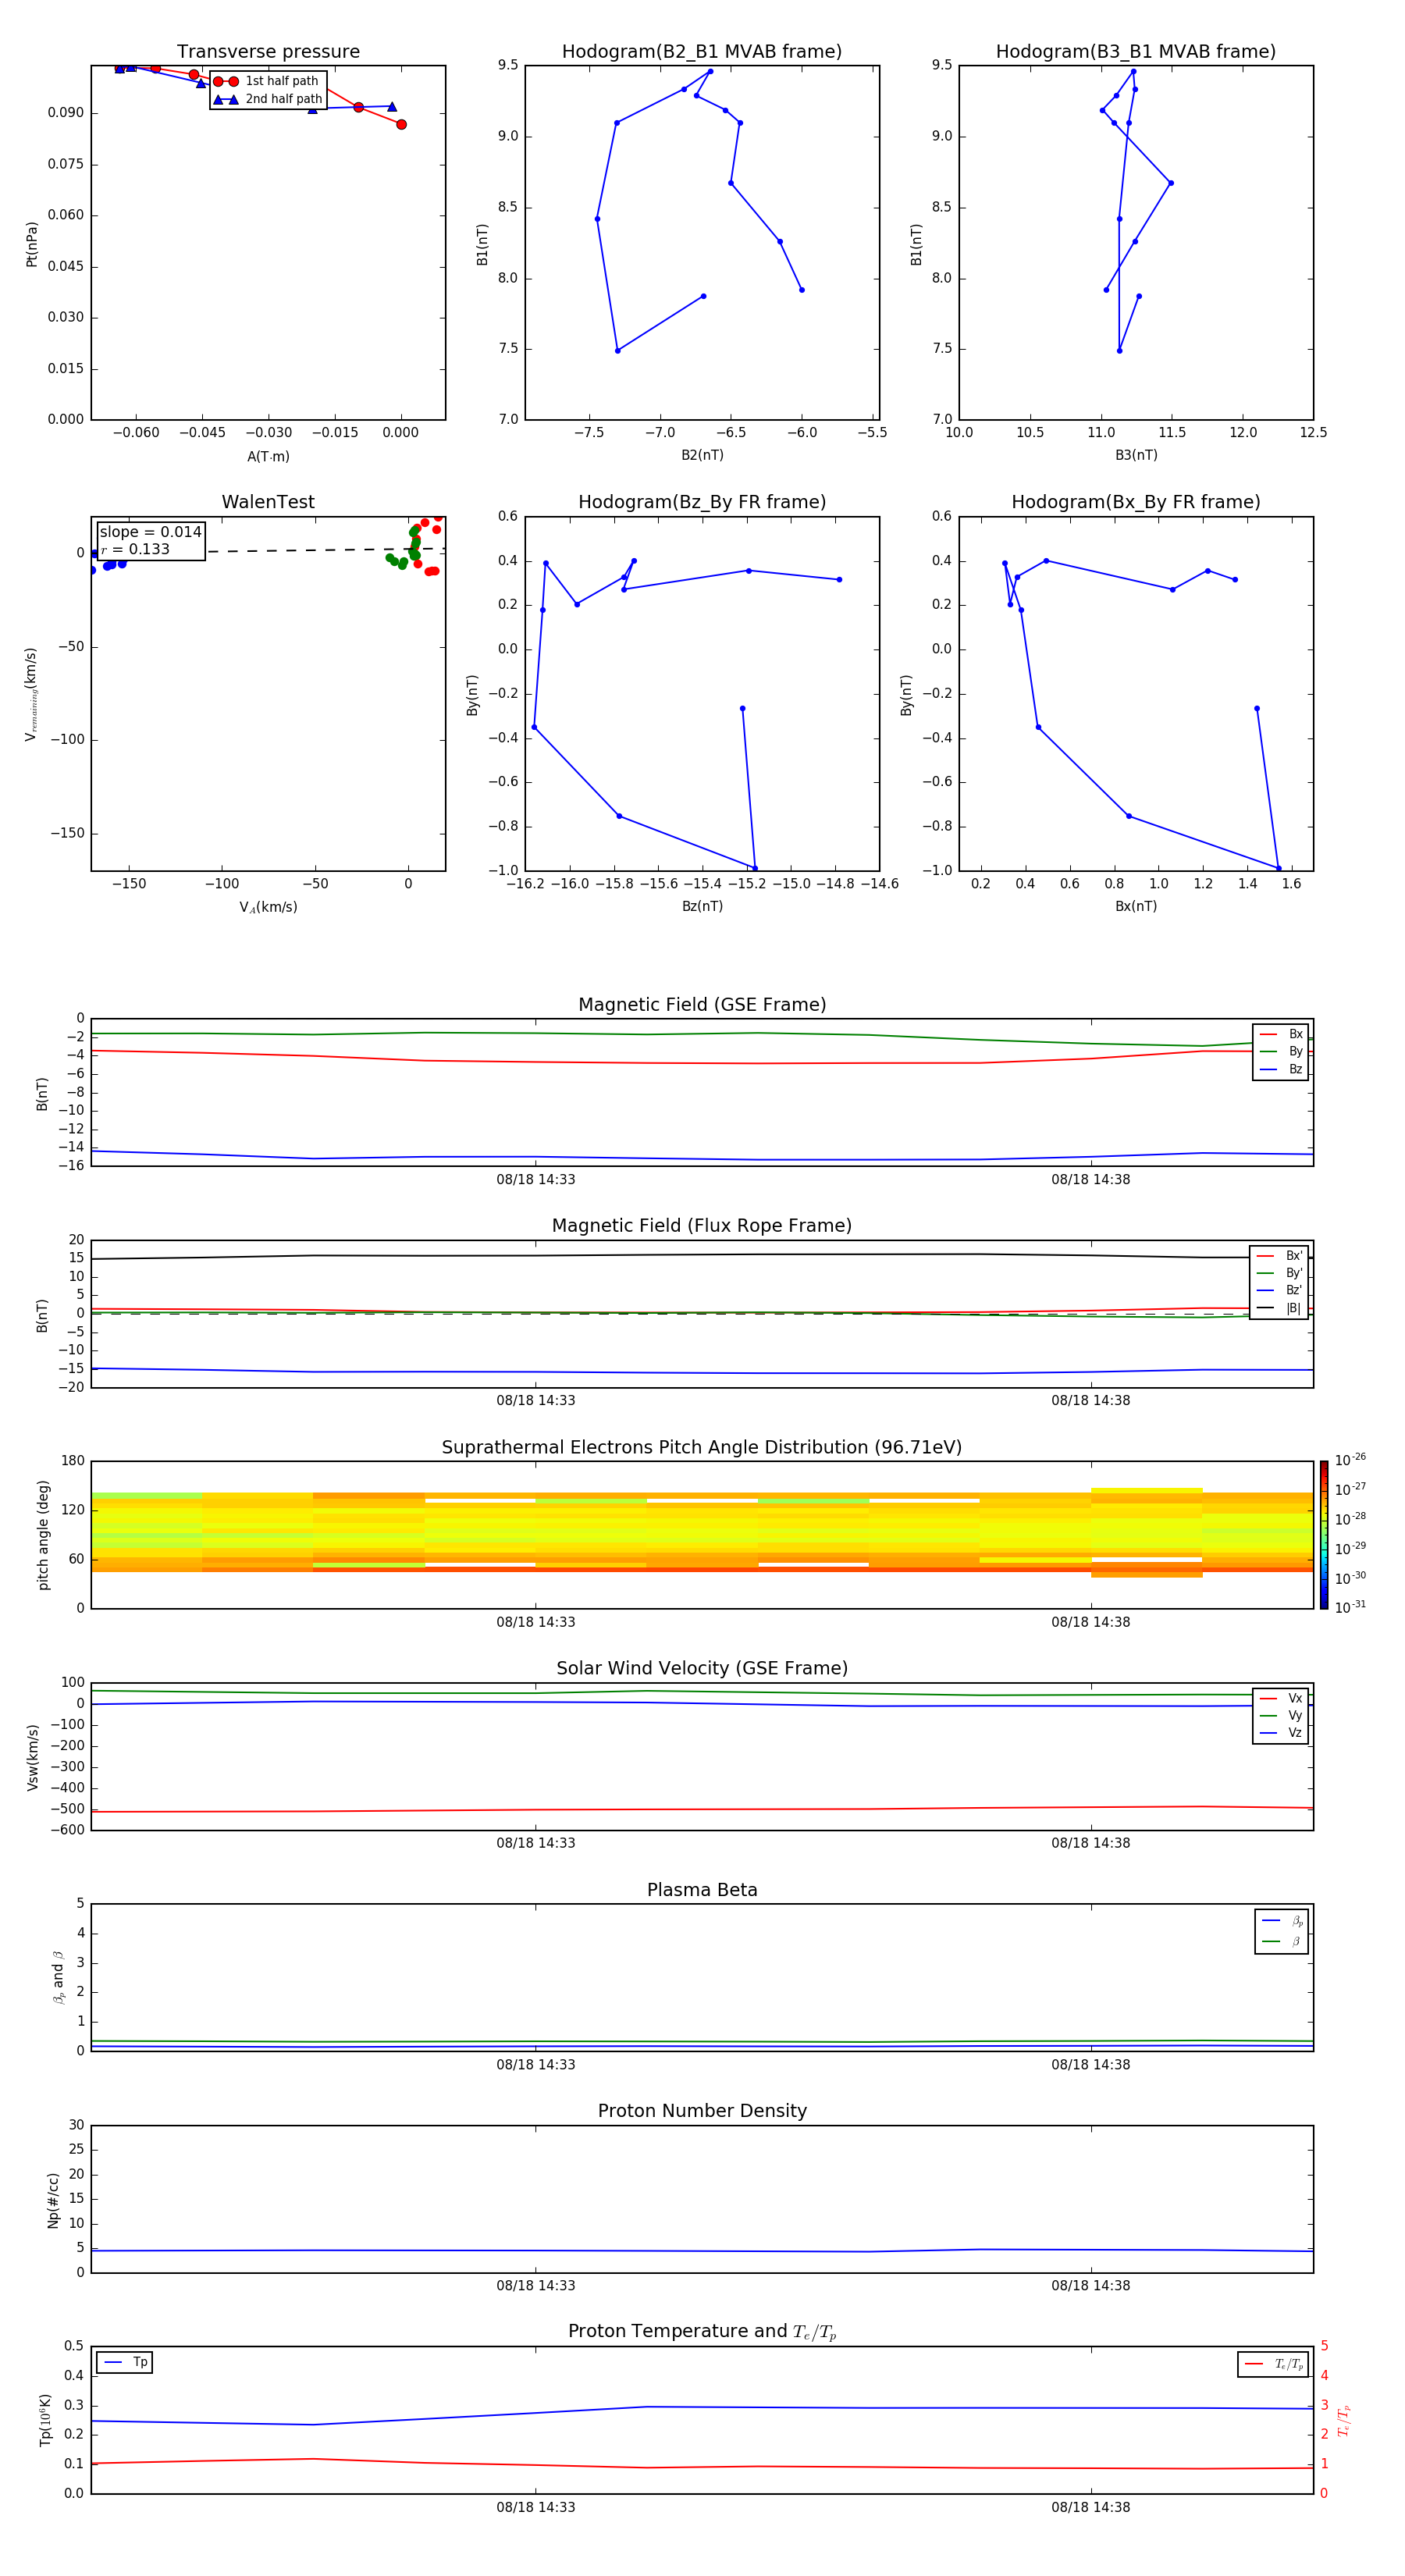The image size is (1405, 2576).
Task: Click the last red point of 1st half path
Action: (401, 124)
